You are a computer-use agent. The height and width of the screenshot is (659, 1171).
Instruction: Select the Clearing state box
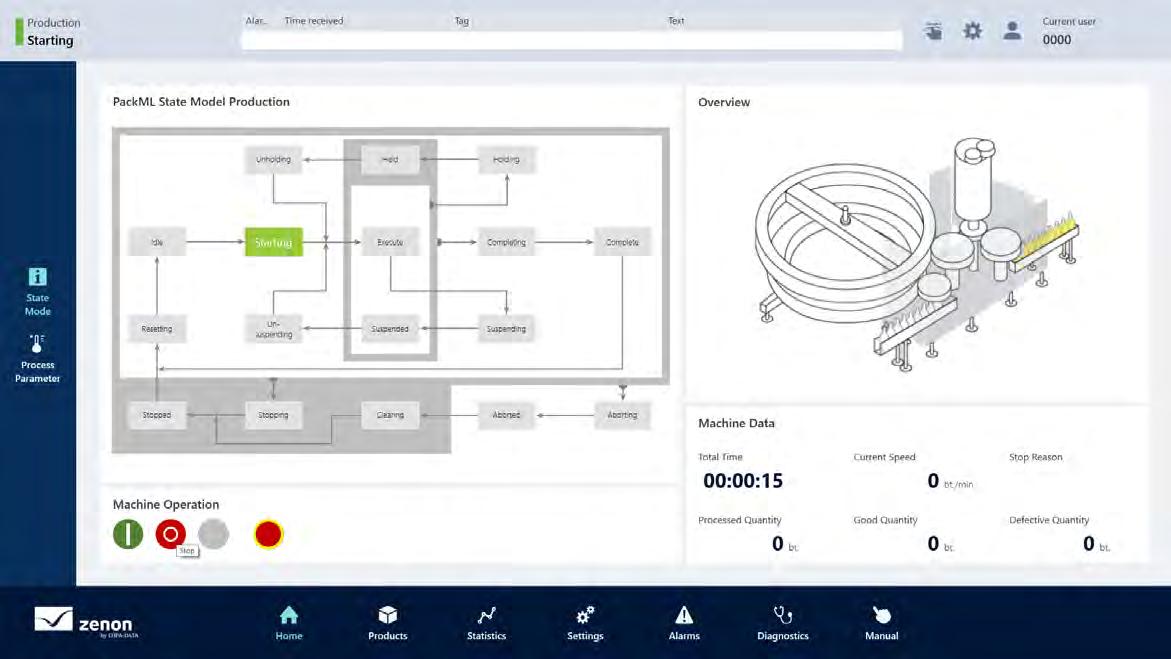tap(390, 415)
